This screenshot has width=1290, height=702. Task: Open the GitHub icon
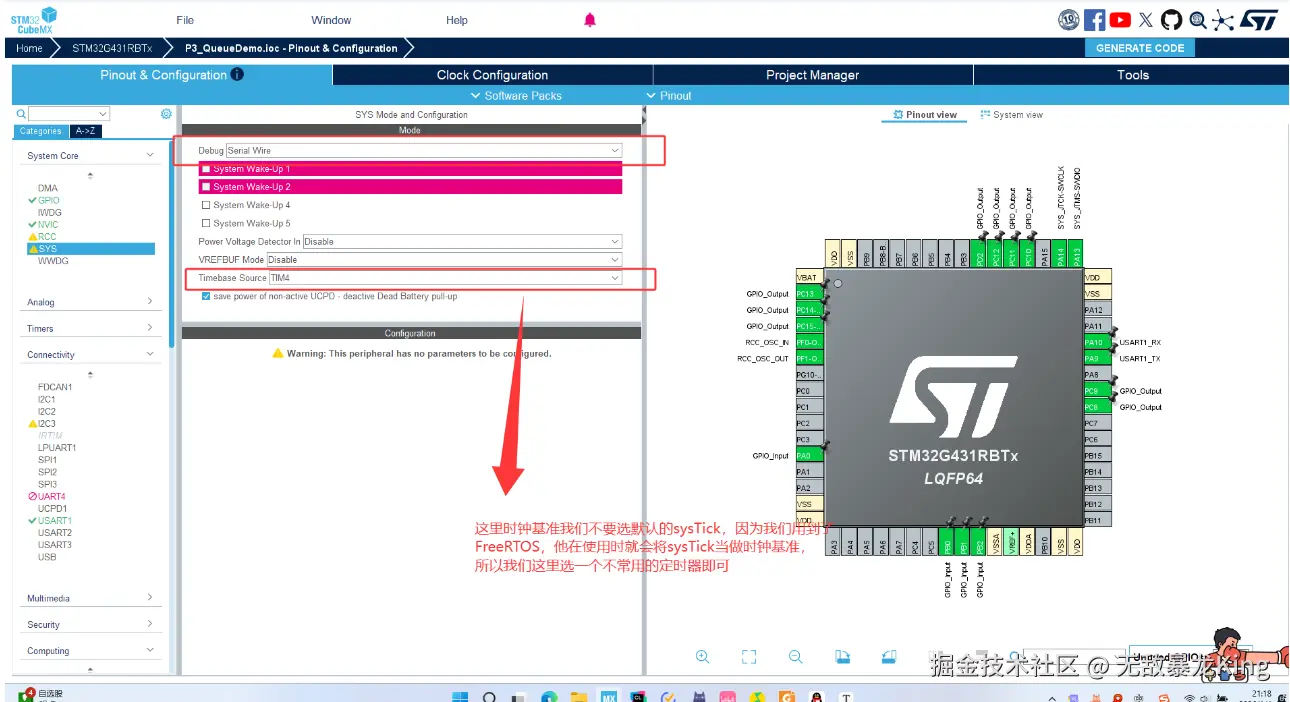tap(1171, 20)
